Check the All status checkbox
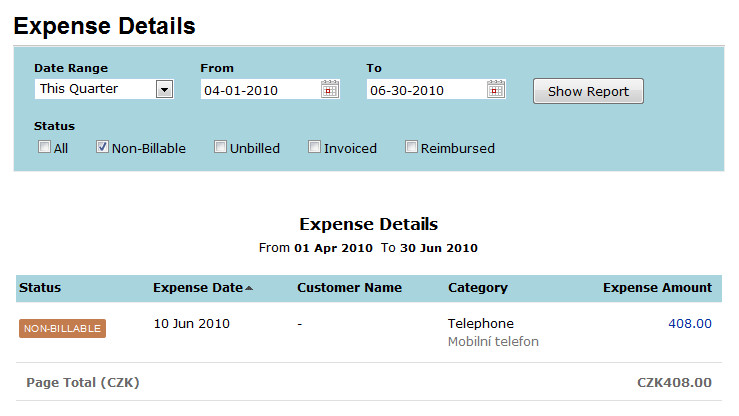 pos(44,147)
